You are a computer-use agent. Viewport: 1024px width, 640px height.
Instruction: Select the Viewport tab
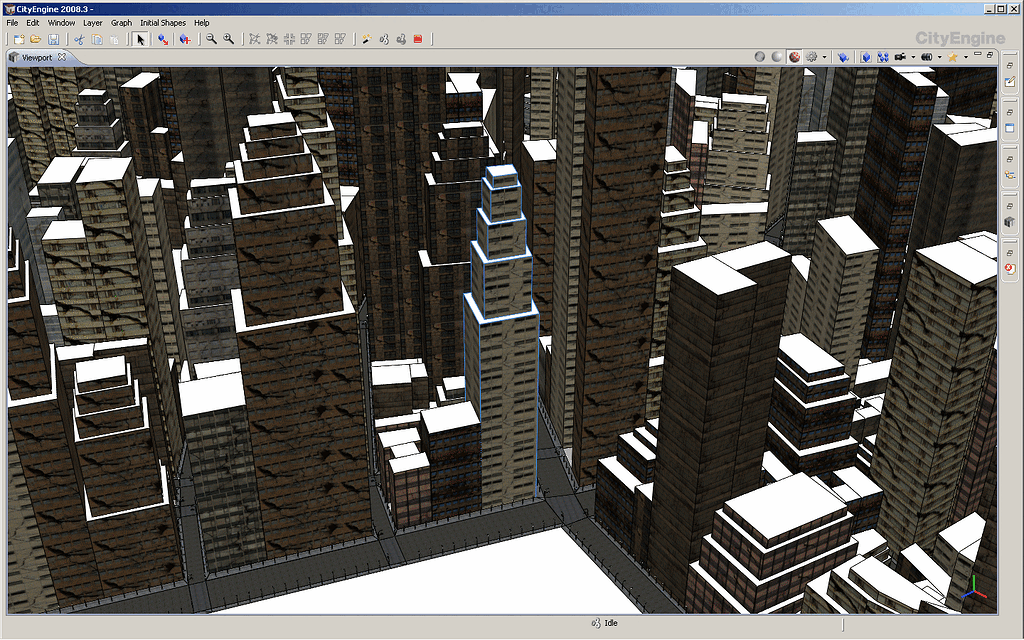tap(37, 57)
